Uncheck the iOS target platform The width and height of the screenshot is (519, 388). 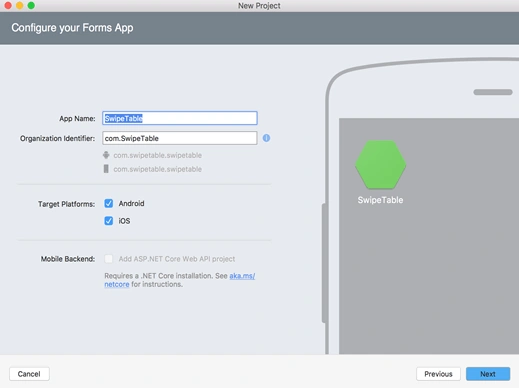pos(109,221)
